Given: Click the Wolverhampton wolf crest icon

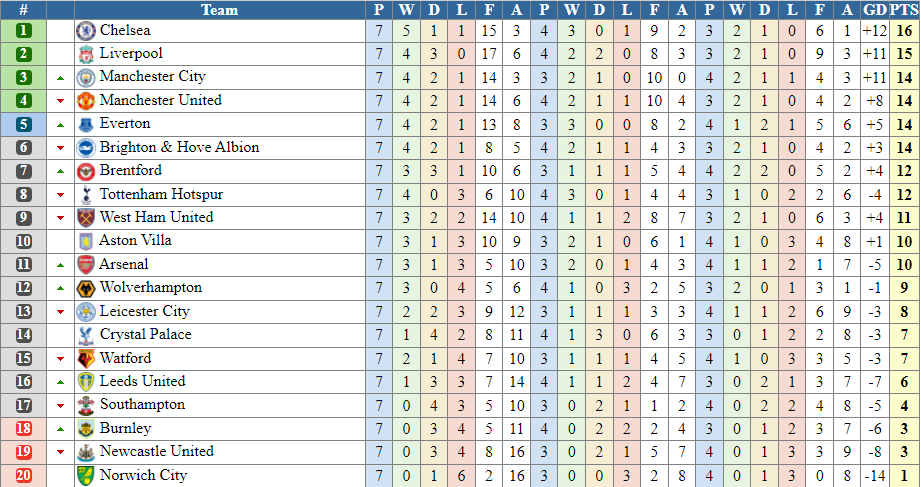Looking at the screenshot, I should pos(86,288).
